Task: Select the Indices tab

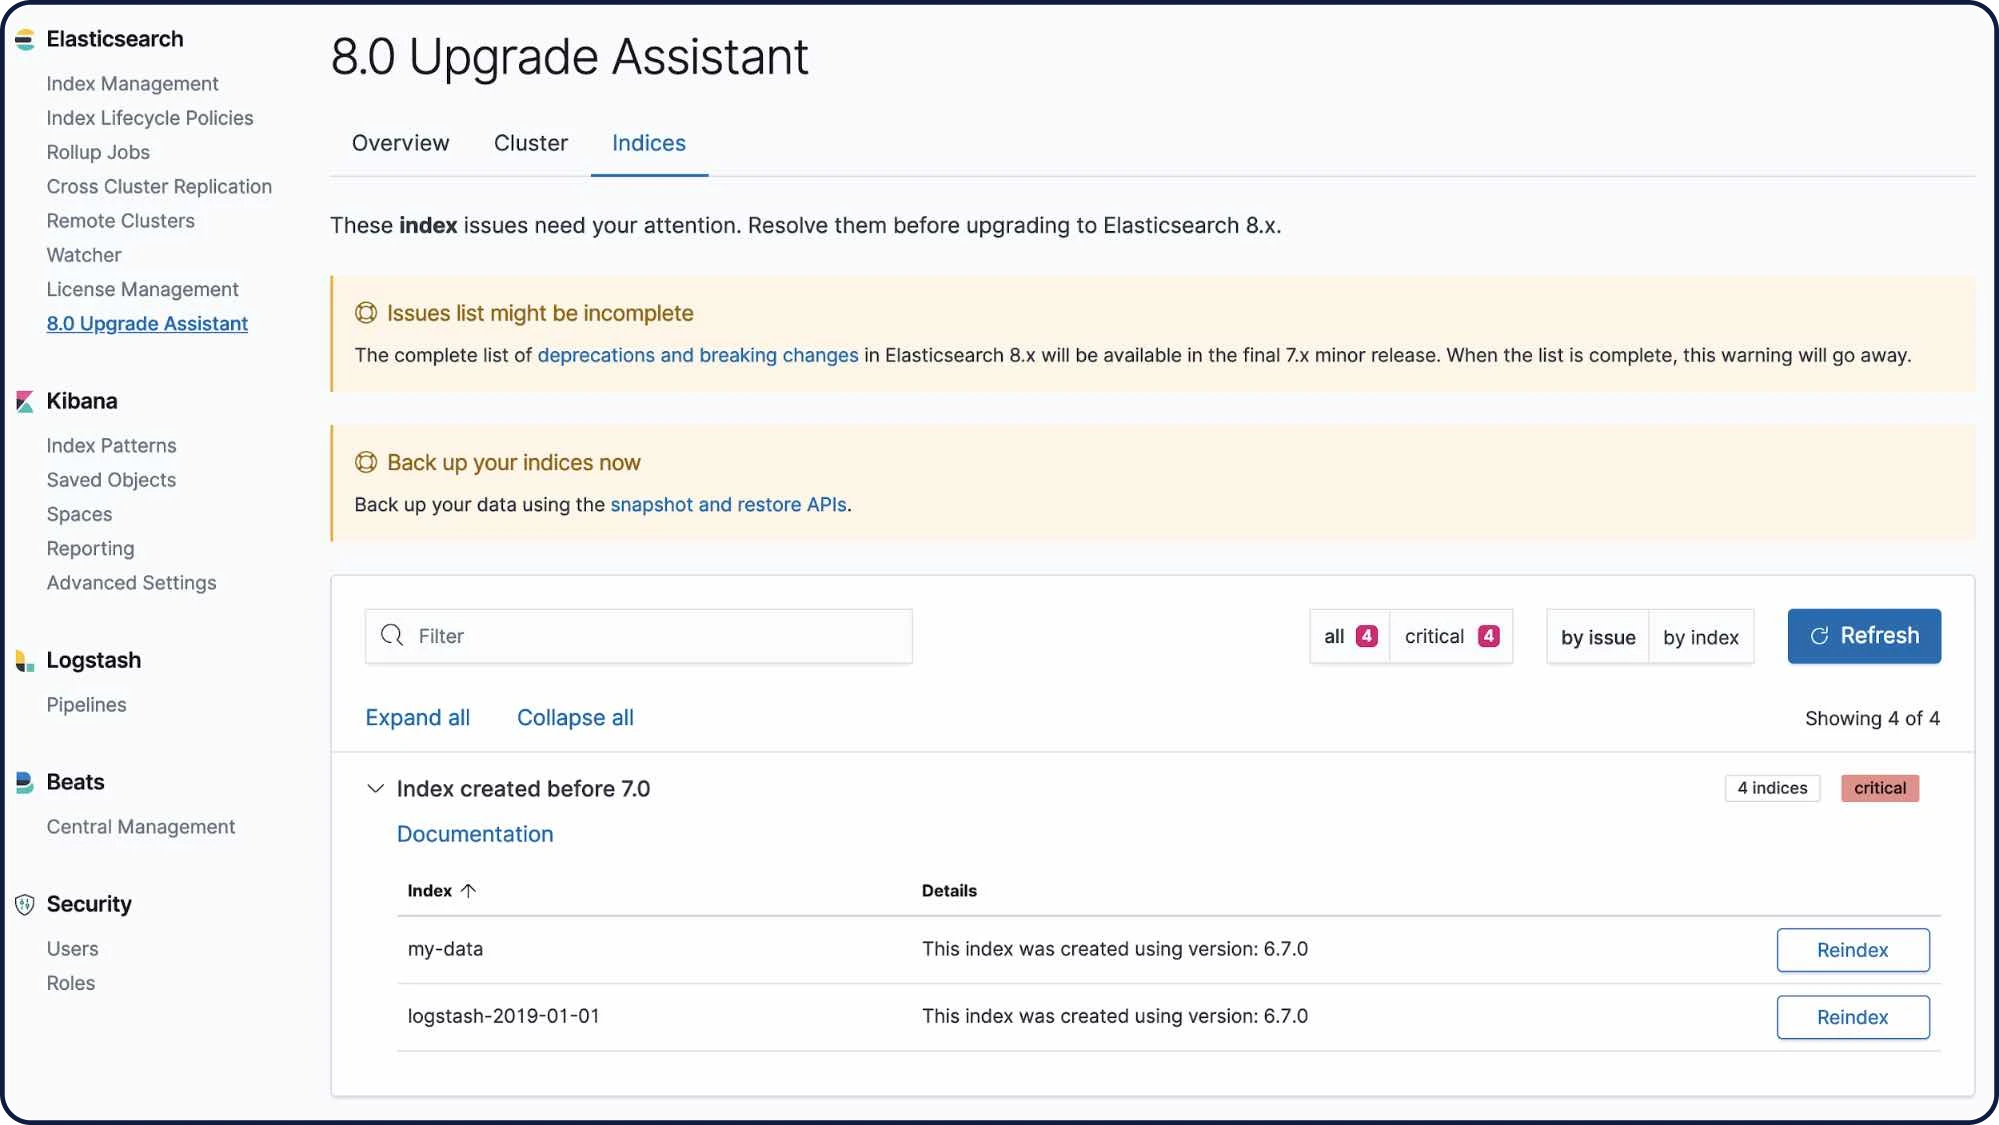Action: (x=649, y=143)
